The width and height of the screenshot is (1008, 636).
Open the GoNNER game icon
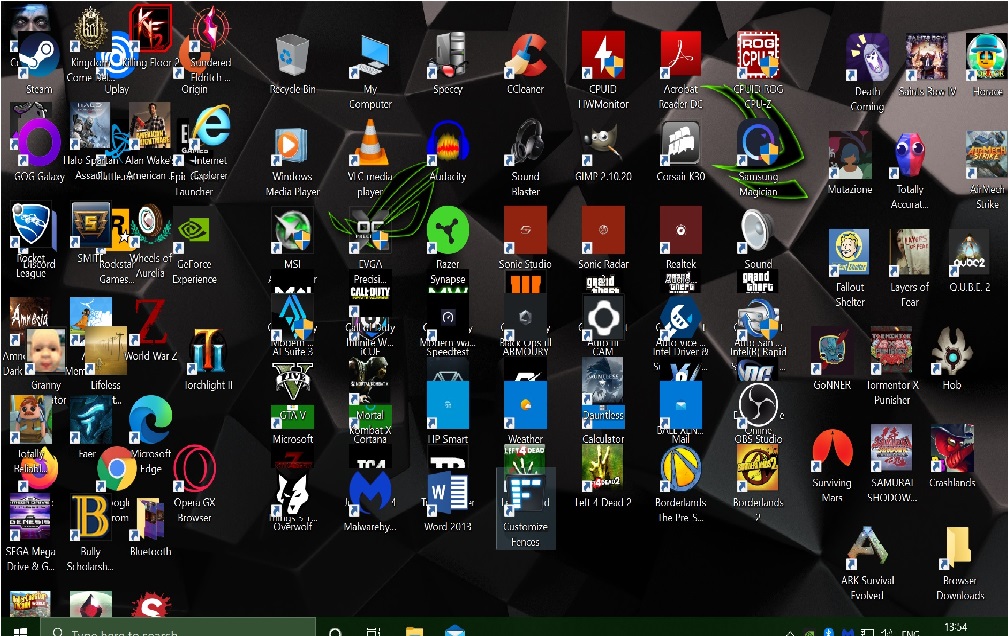[832, 351]
